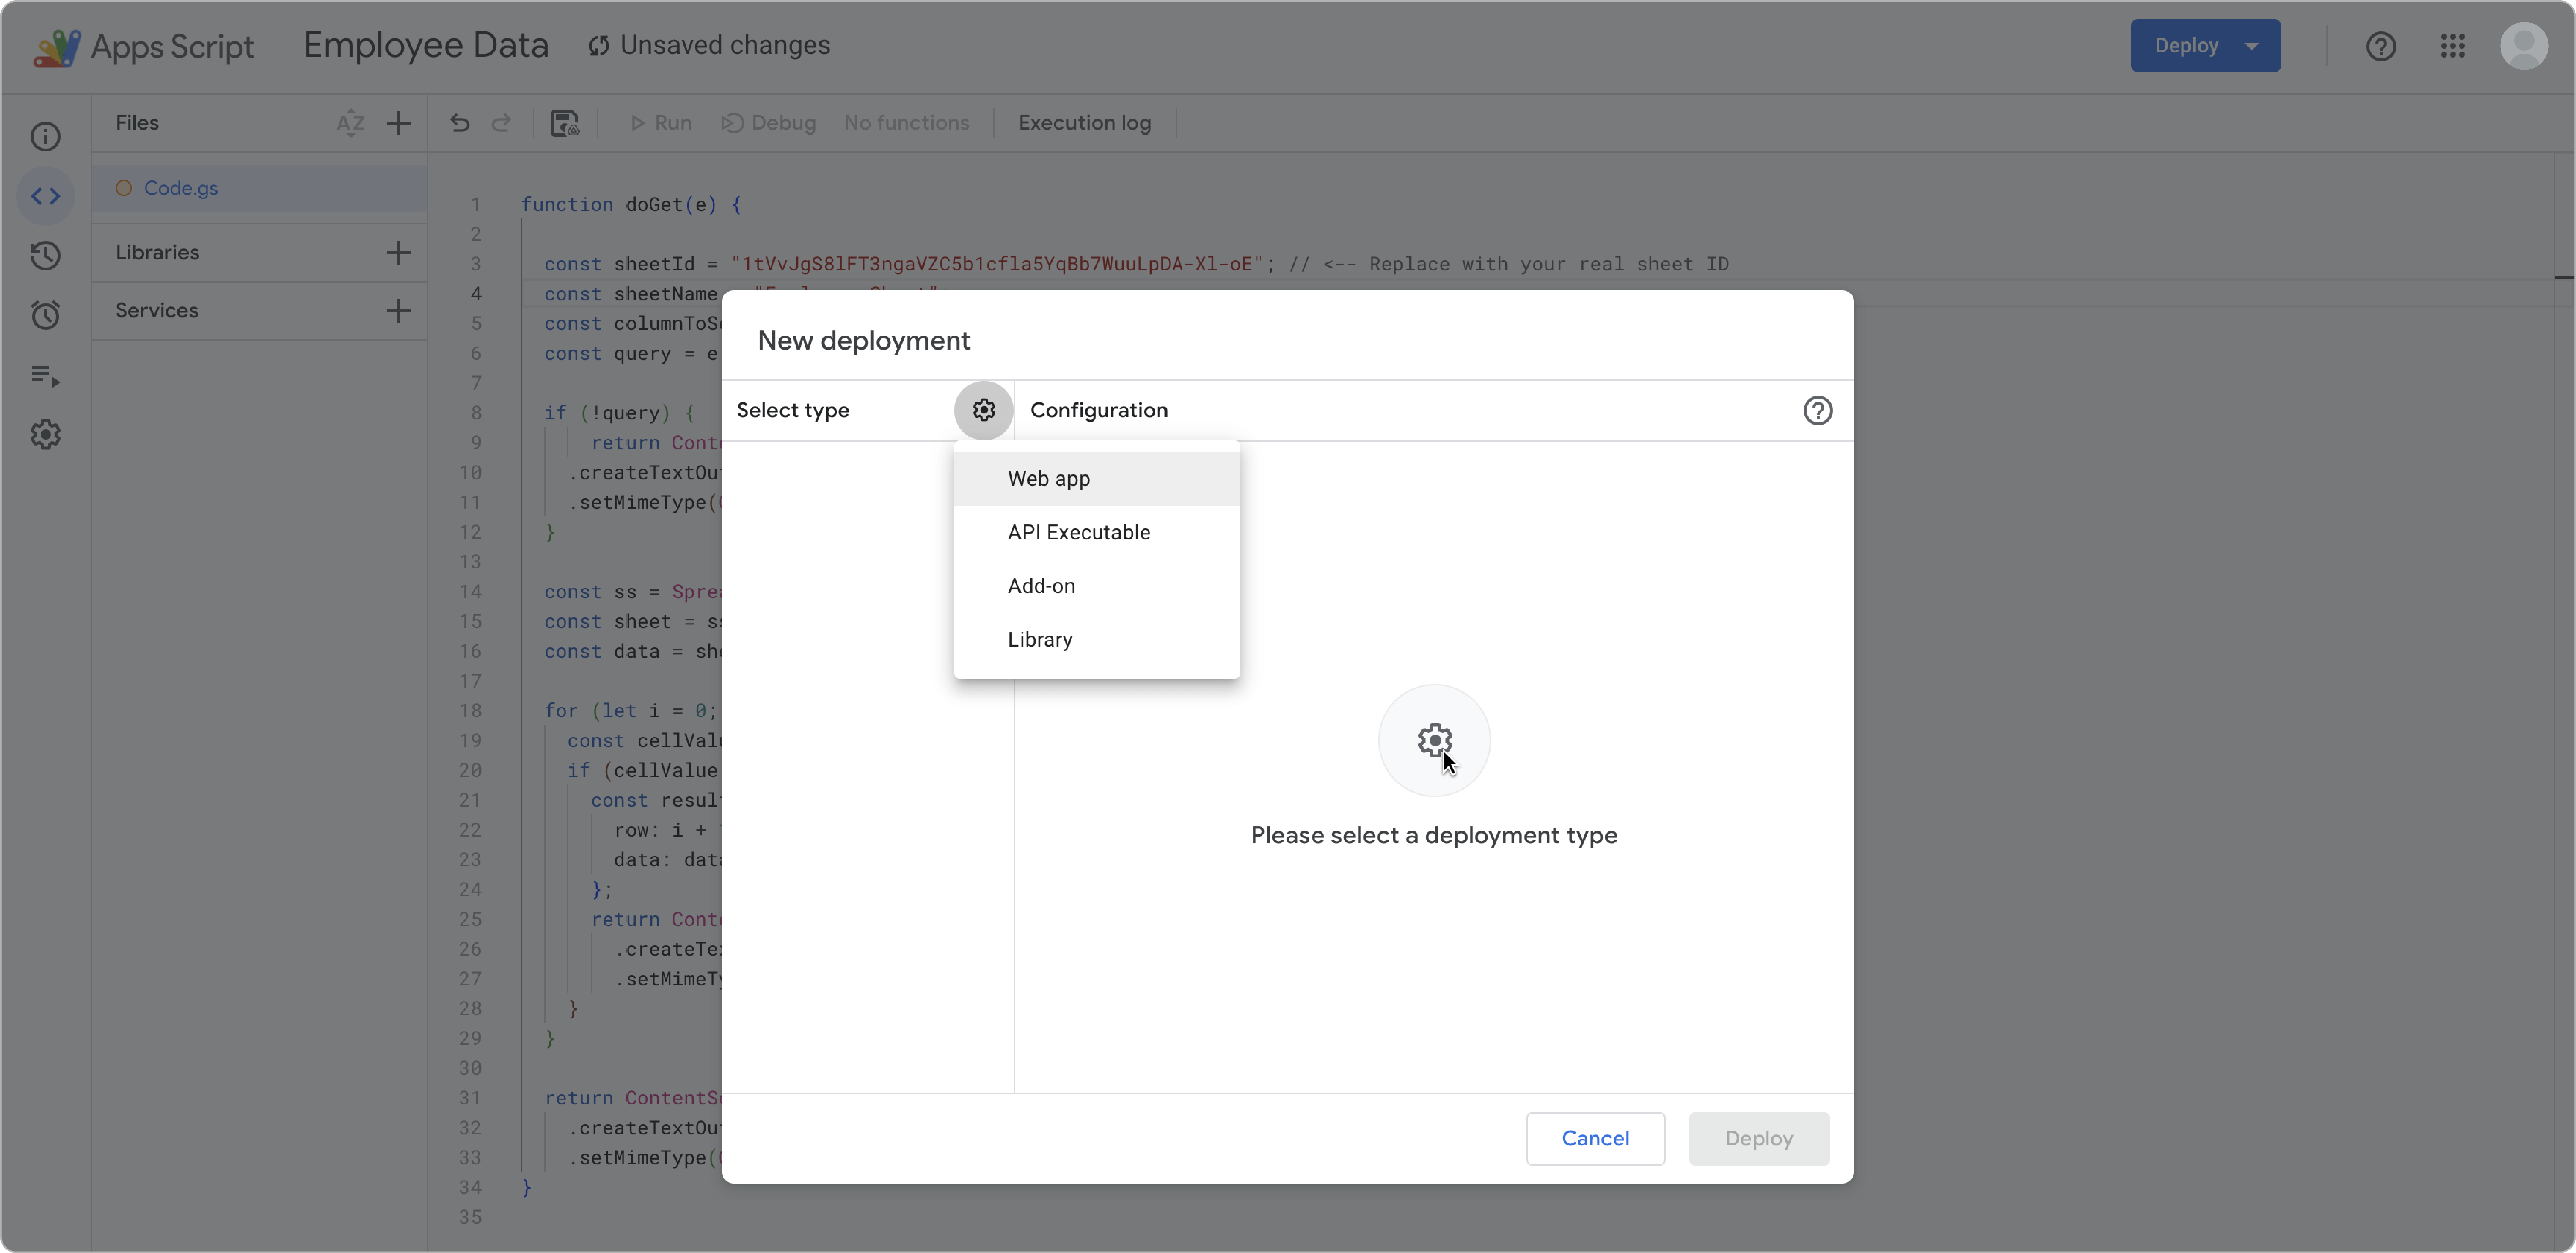
Task: Select the Code.gs file
Action: coord(181,189)
